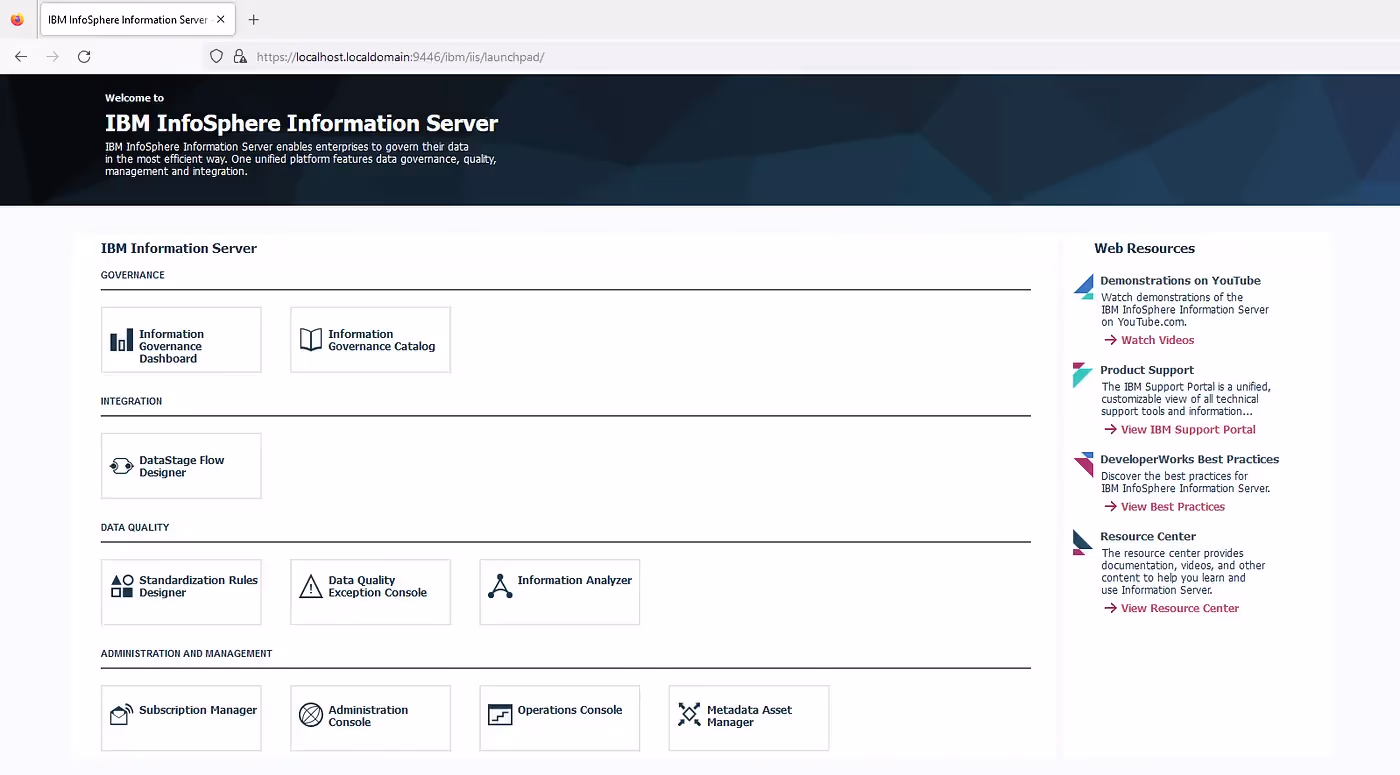The height and width of the screenshot is (775, 1400).
Task: Open the Information Governance Catalog tile
Action: click(x=370, y=340)
